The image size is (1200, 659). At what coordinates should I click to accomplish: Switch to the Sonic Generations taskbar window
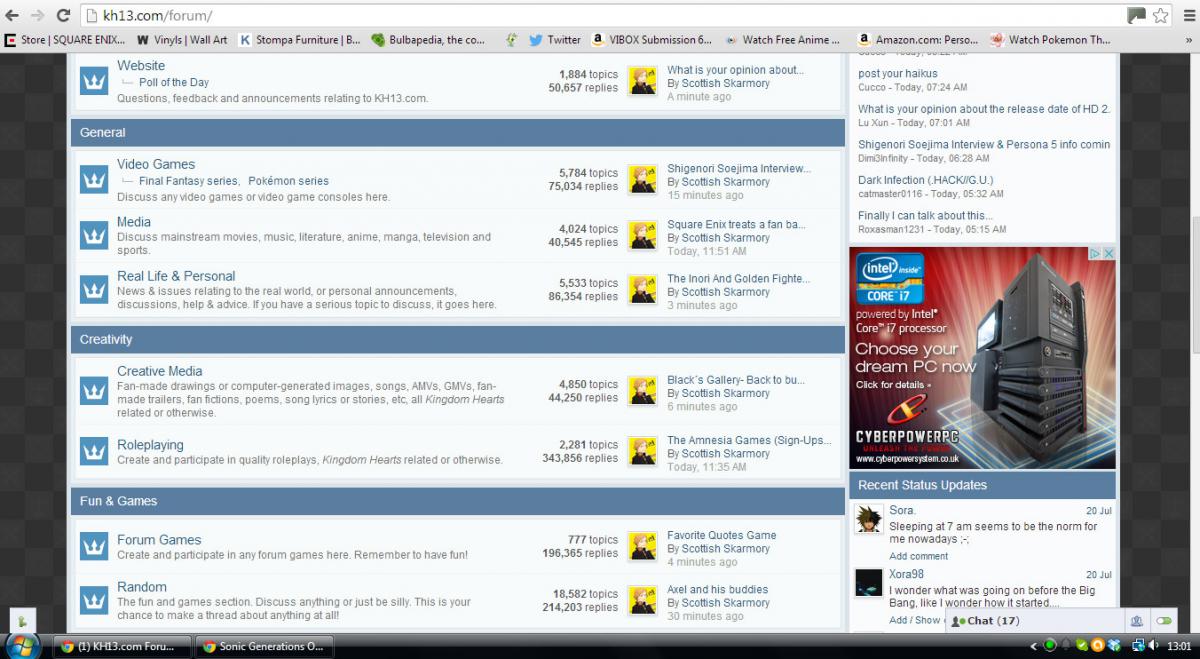[x=263, y=646]
